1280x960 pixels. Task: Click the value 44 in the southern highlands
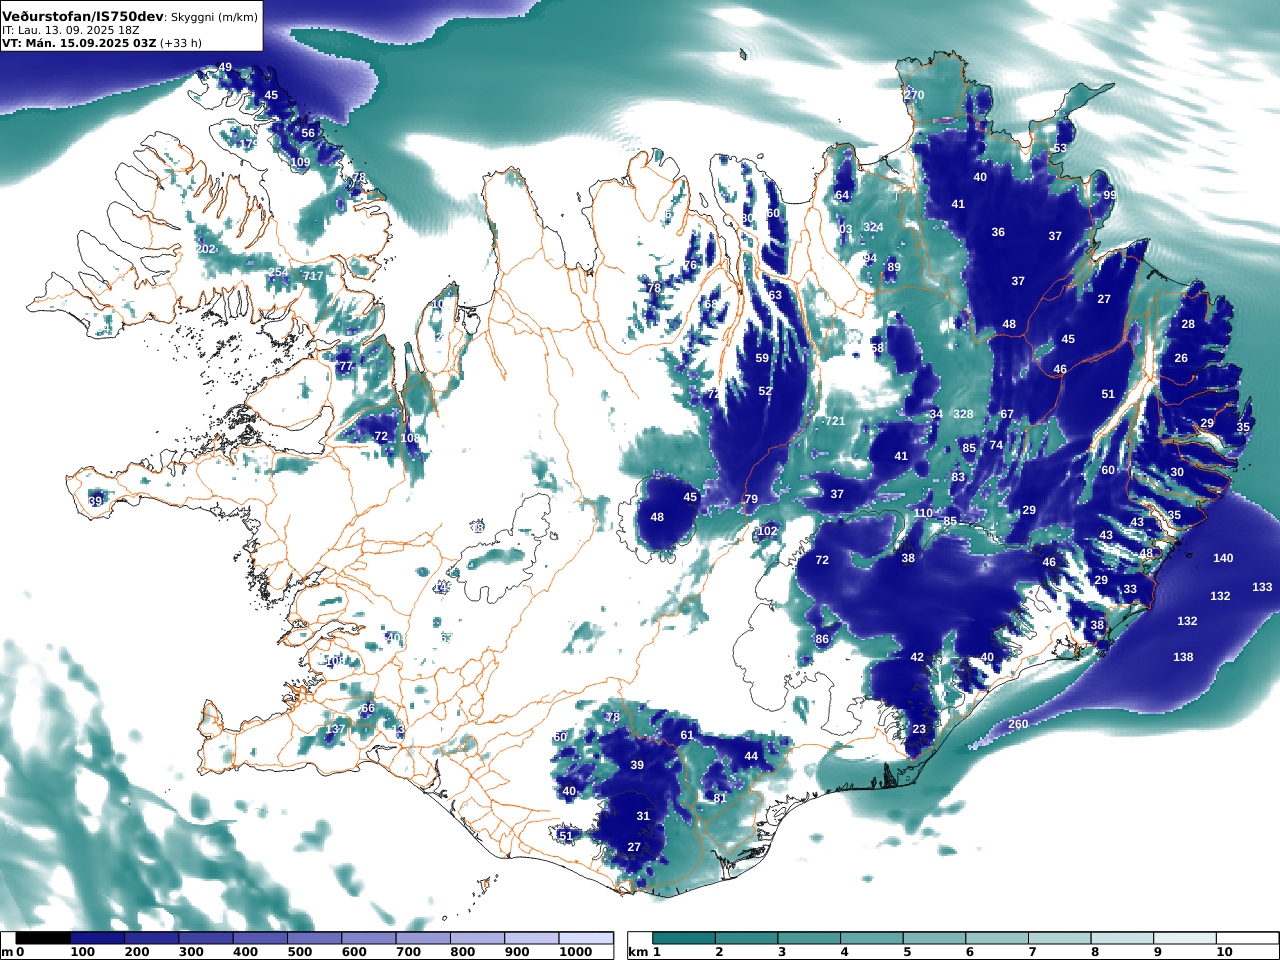point(751,756)
